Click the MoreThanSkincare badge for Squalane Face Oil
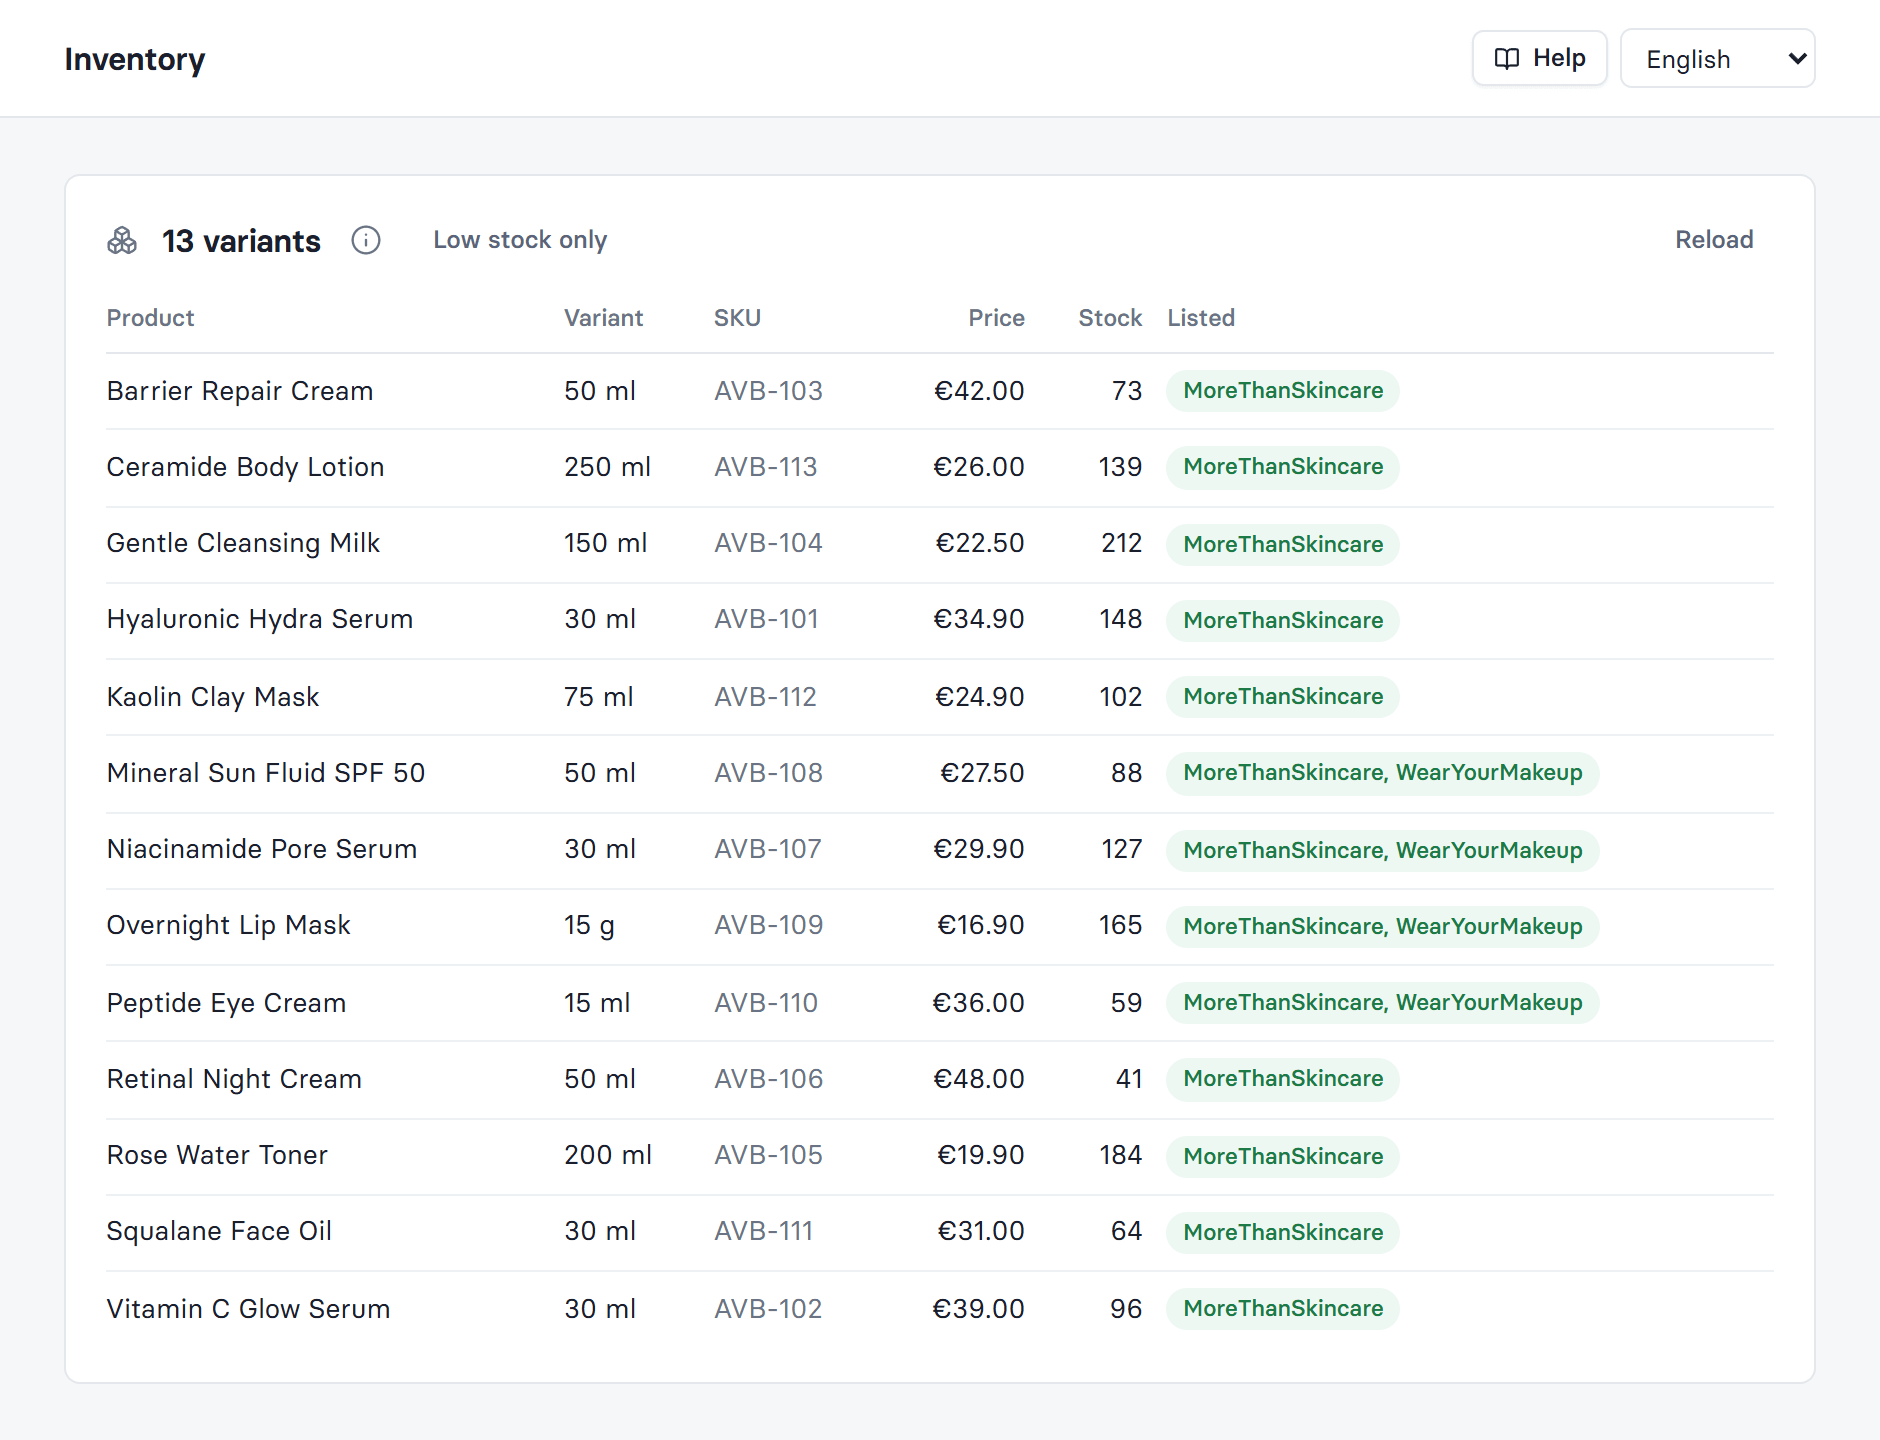Image resolution: width=1880 pixels, height=1440 pixels. click(x=1283, y=1232)
